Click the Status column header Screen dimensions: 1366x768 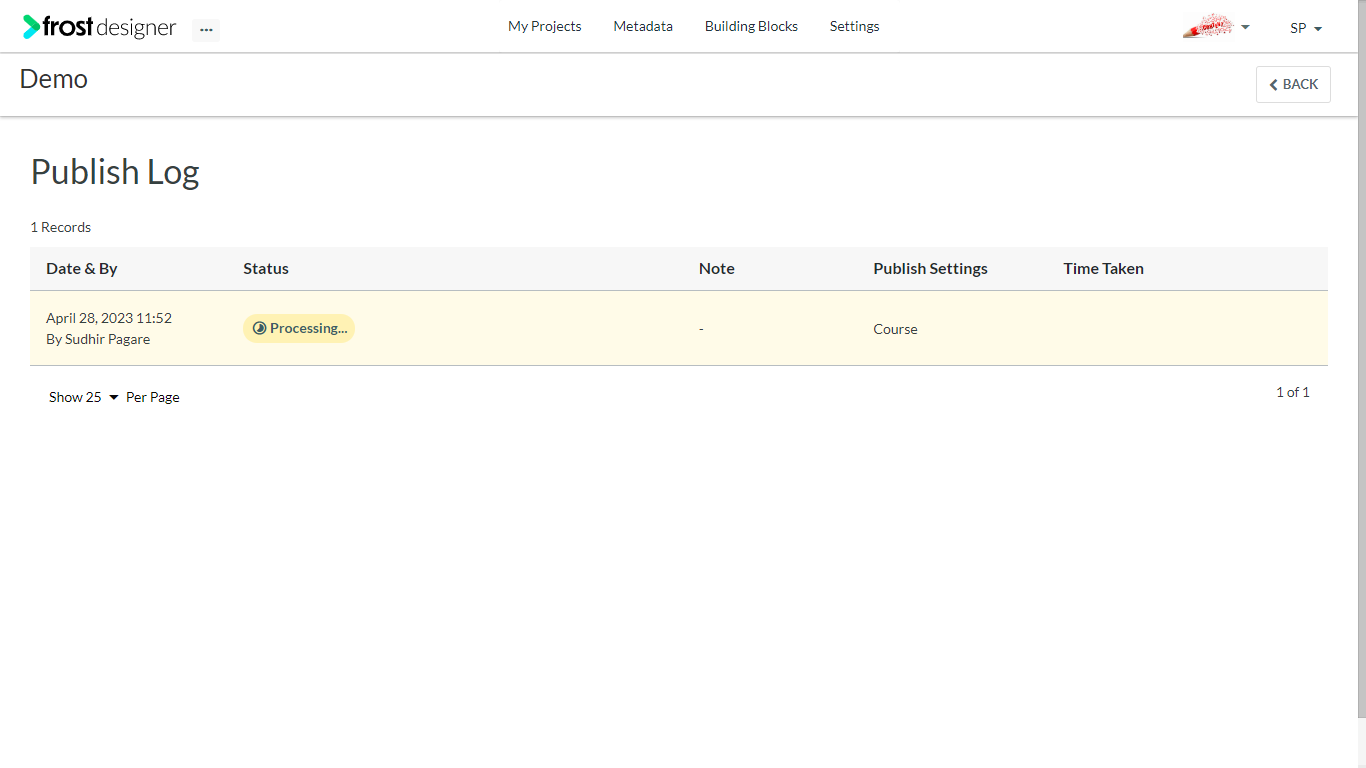pyautogui.click(x=266, y=268)
